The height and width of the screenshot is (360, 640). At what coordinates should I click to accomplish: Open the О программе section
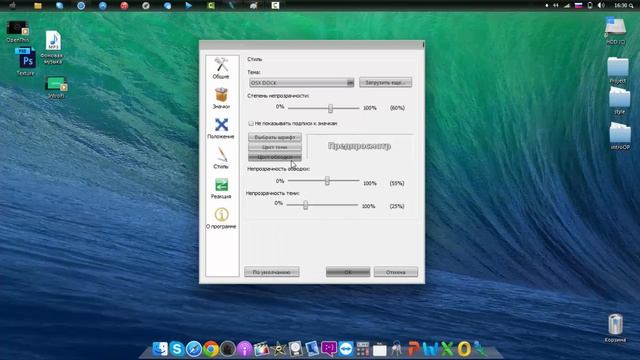click(221, 218)
